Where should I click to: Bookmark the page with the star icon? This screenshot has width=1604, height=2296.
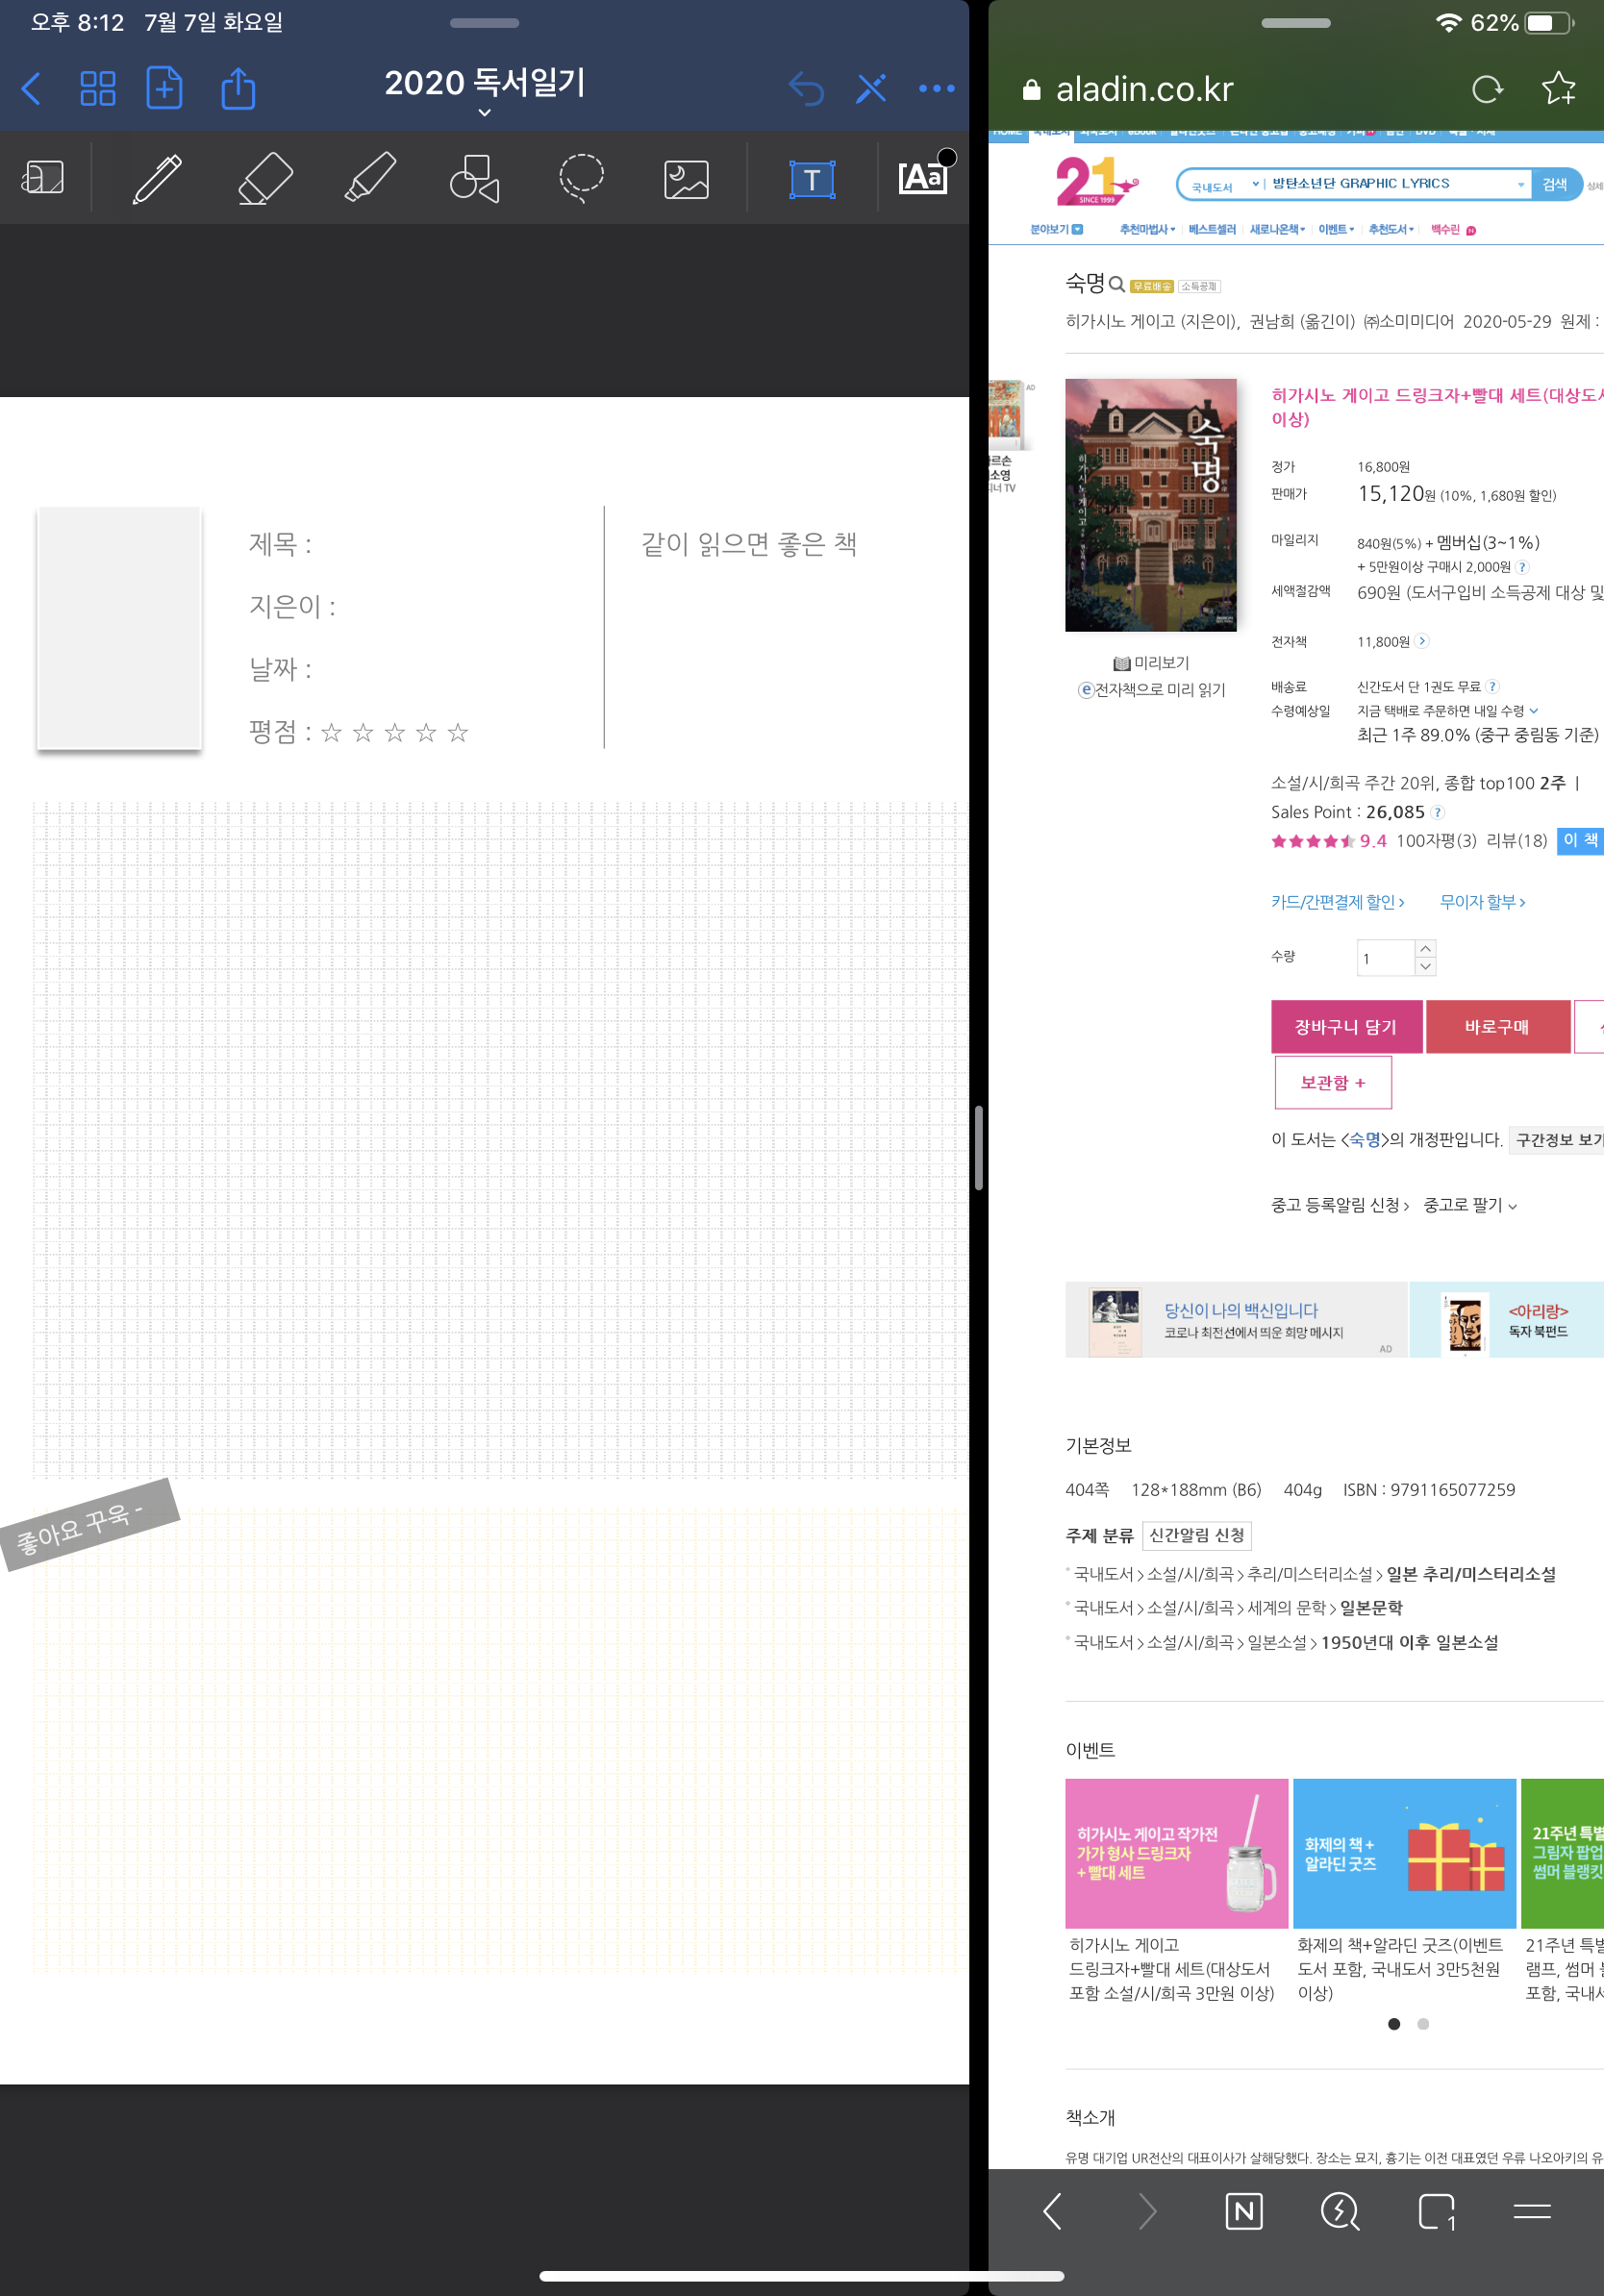click(1558, 89)
